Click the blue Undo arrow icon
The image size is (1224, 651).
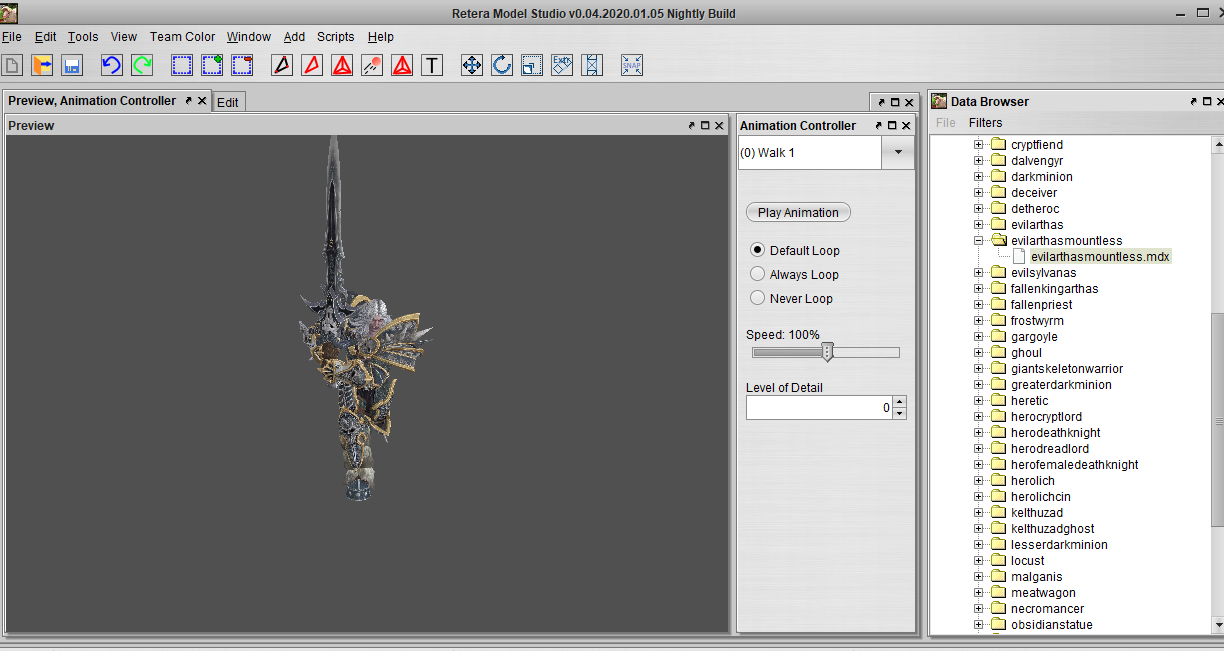pos(112,66)
